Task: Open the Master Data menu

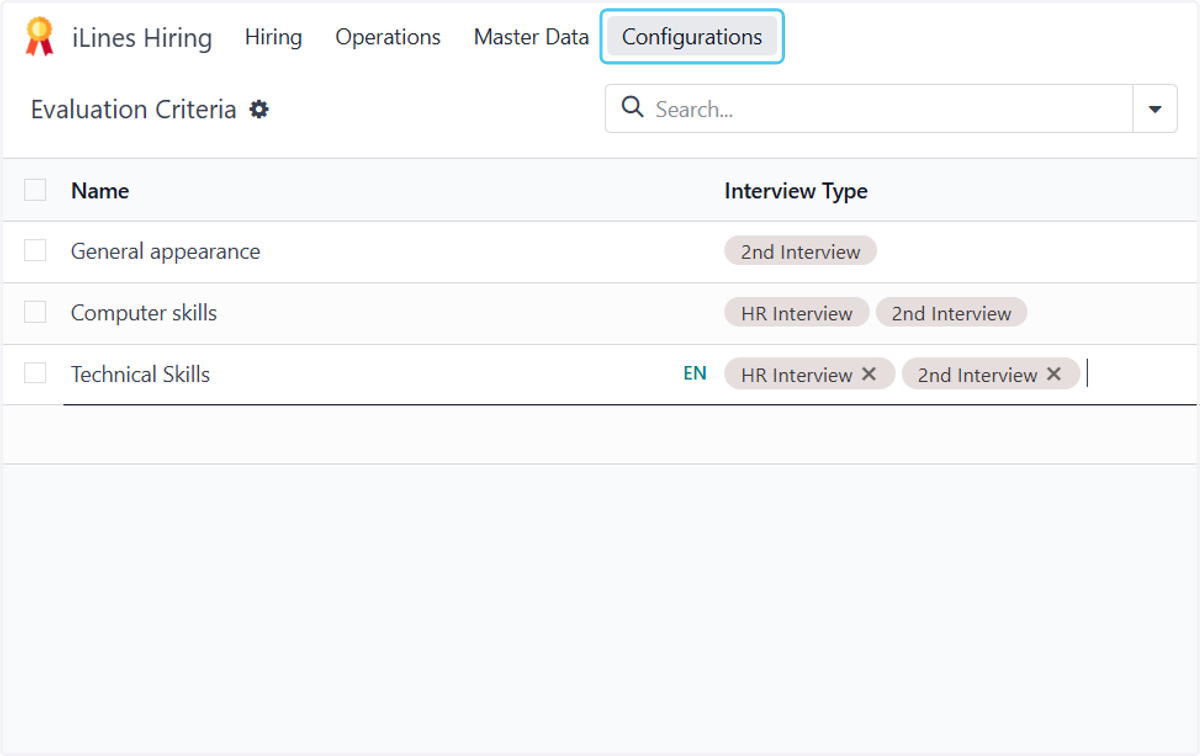Action: [x=531, y=37]
